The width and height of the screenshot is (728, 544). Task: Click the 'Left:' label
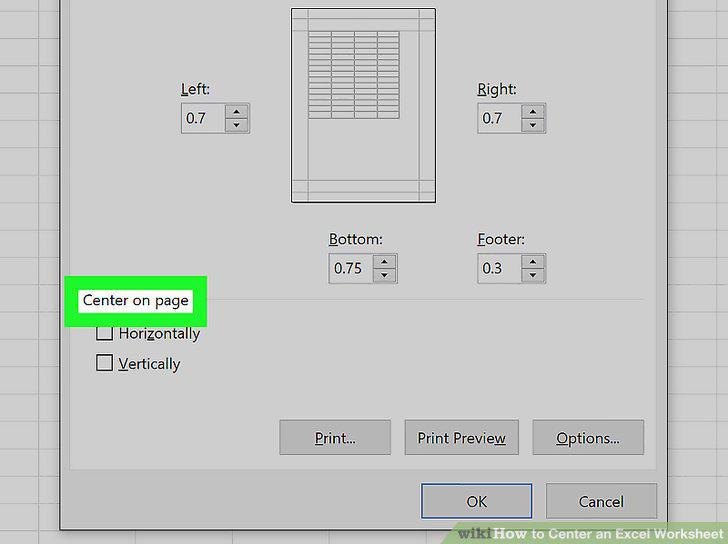pyautogui.click(x=195, y=89)
